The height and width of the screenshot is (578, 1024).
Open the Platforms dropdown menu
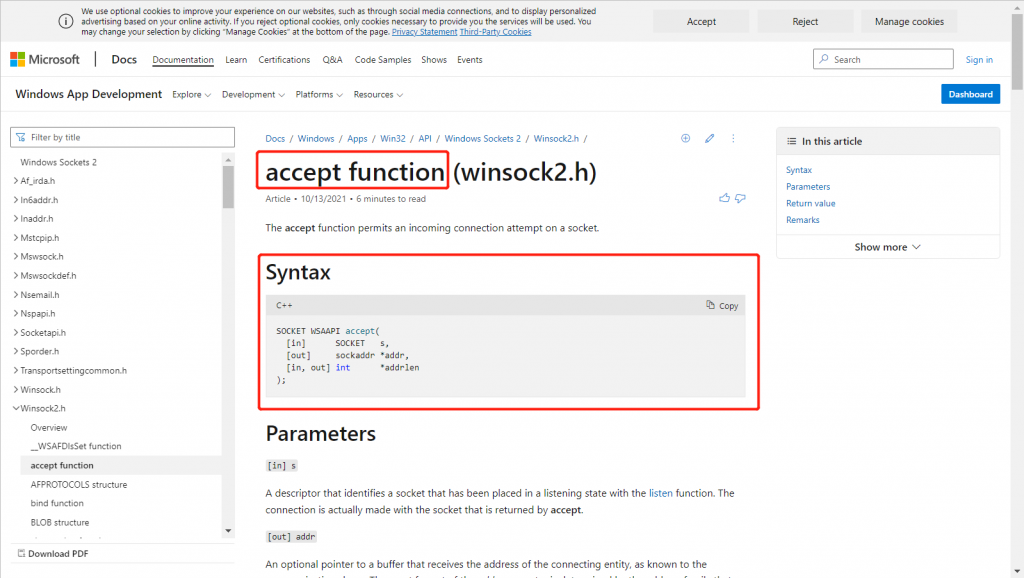pyautogui.click(x=319, y=95)
